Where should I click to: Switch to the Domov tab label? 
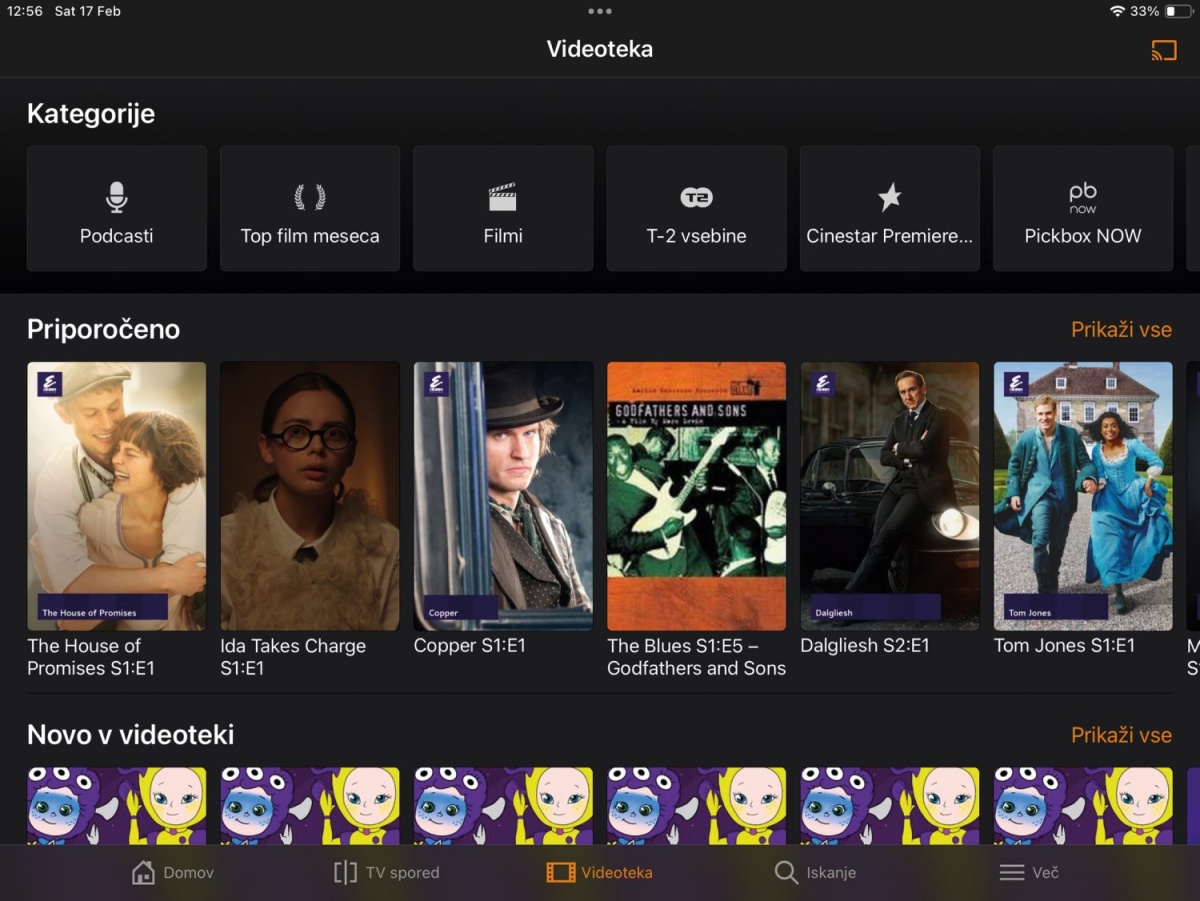[x=189, y=873]
